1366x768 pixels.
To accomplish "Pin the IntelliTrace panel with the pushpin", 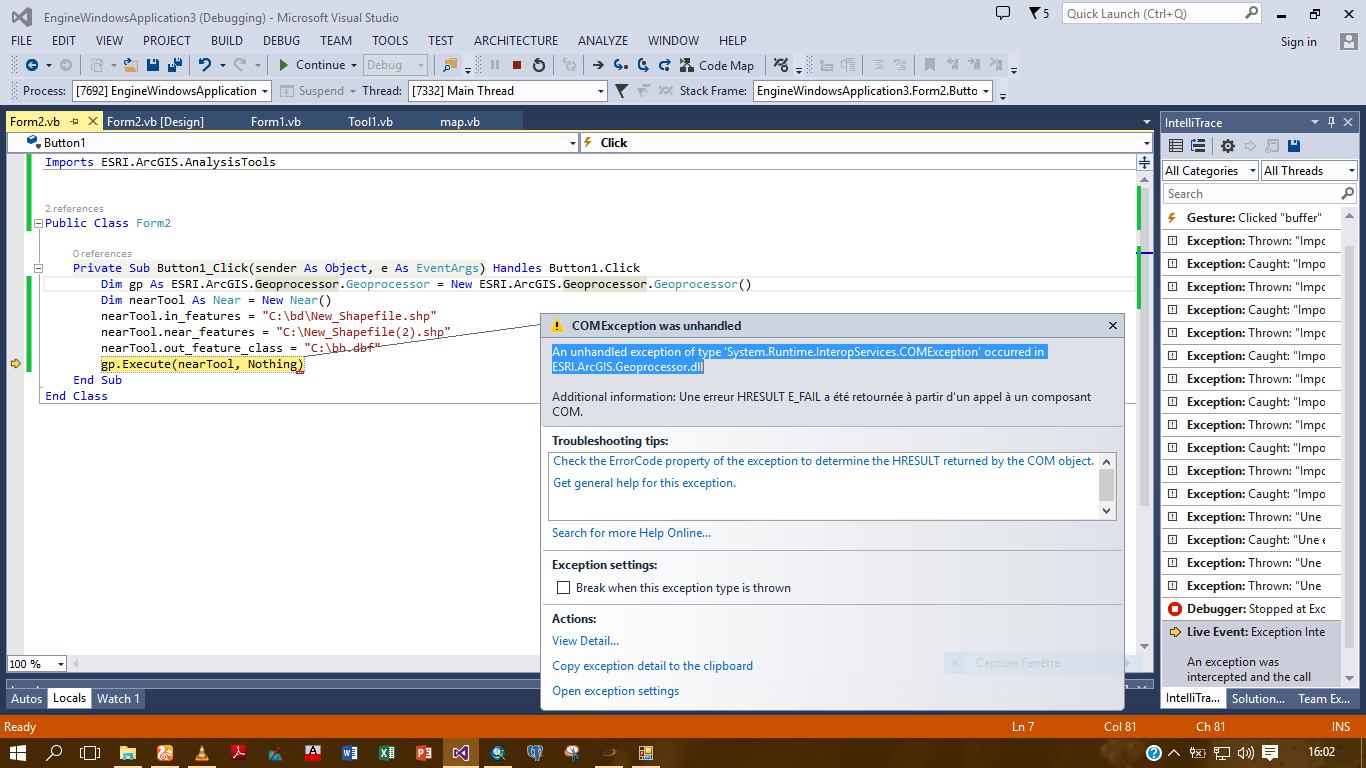I will [1331, 122].
